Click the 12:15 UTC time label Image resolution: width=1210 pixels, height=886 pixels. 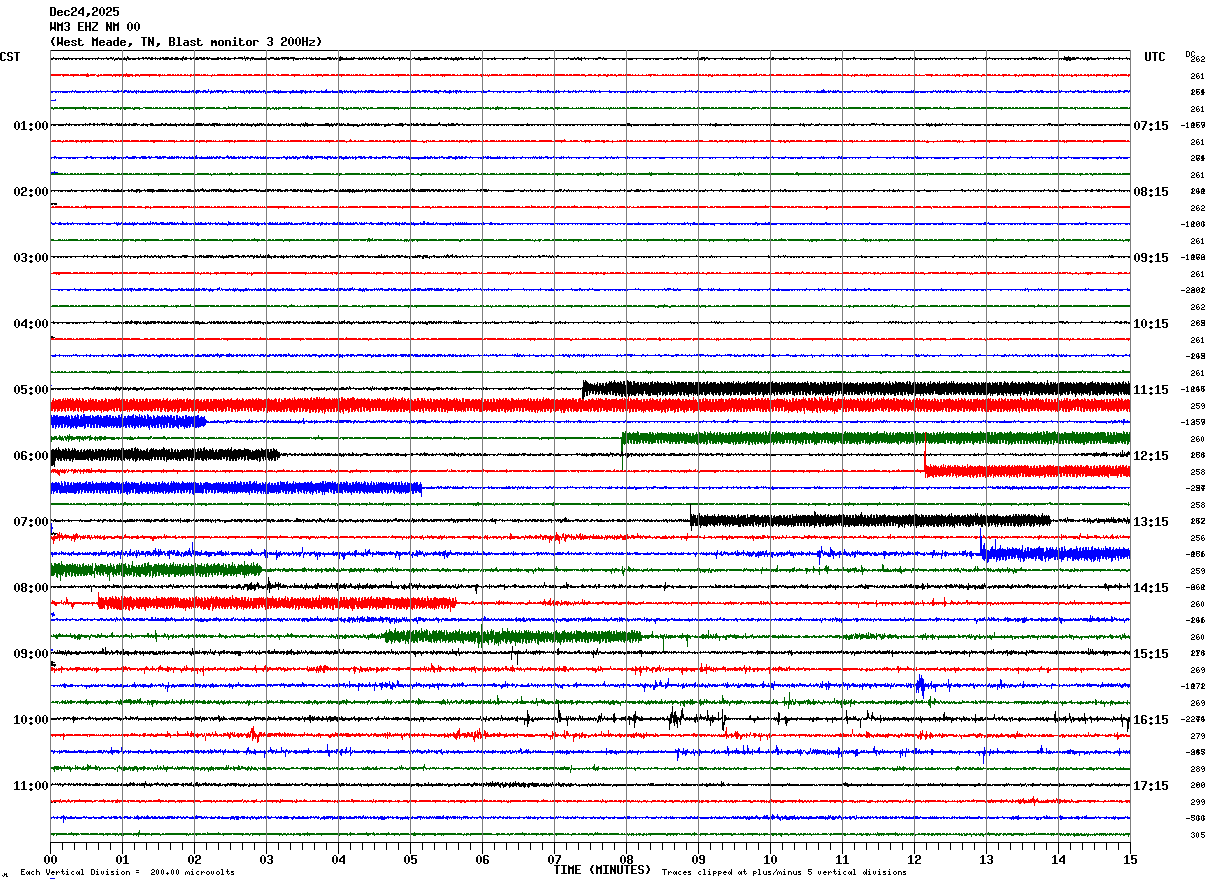[x=1151, y=456]
